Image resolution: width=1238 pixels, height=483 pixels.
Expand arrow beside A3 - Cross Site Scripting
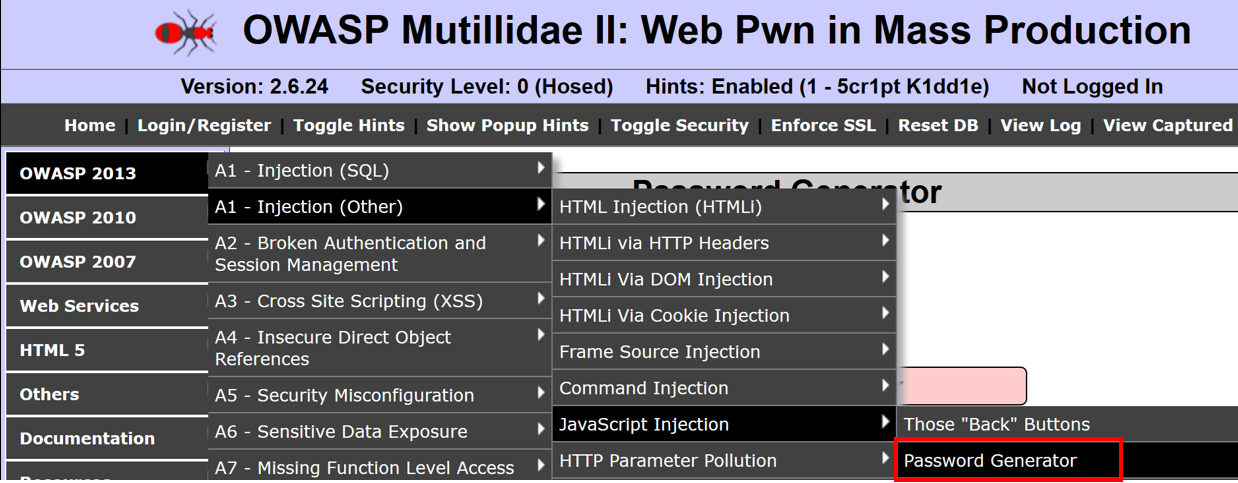coord(541,298)
